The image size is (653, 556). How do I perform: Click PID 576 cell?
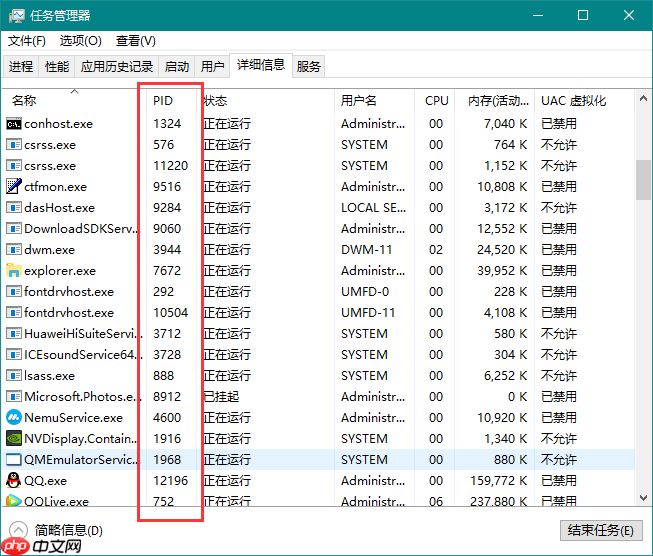tap(163, 145)
